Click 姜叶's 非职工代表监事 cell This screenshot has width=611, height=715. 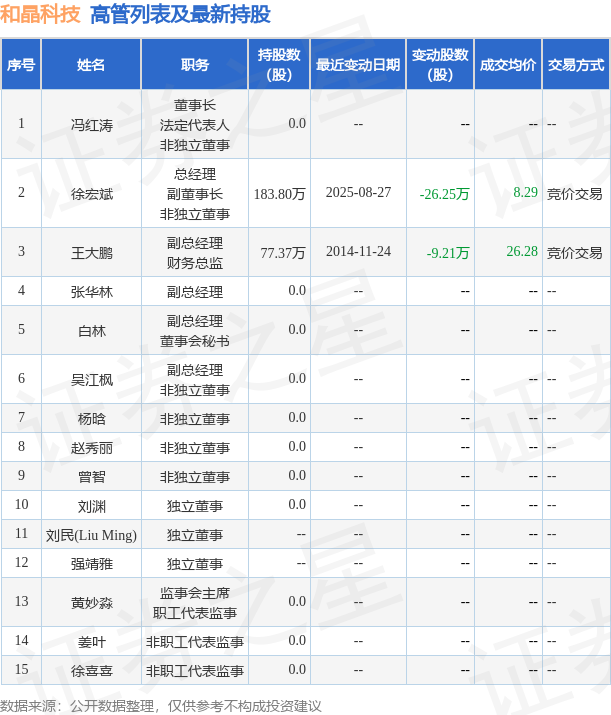pyautogui.click(x=195, y=642)
